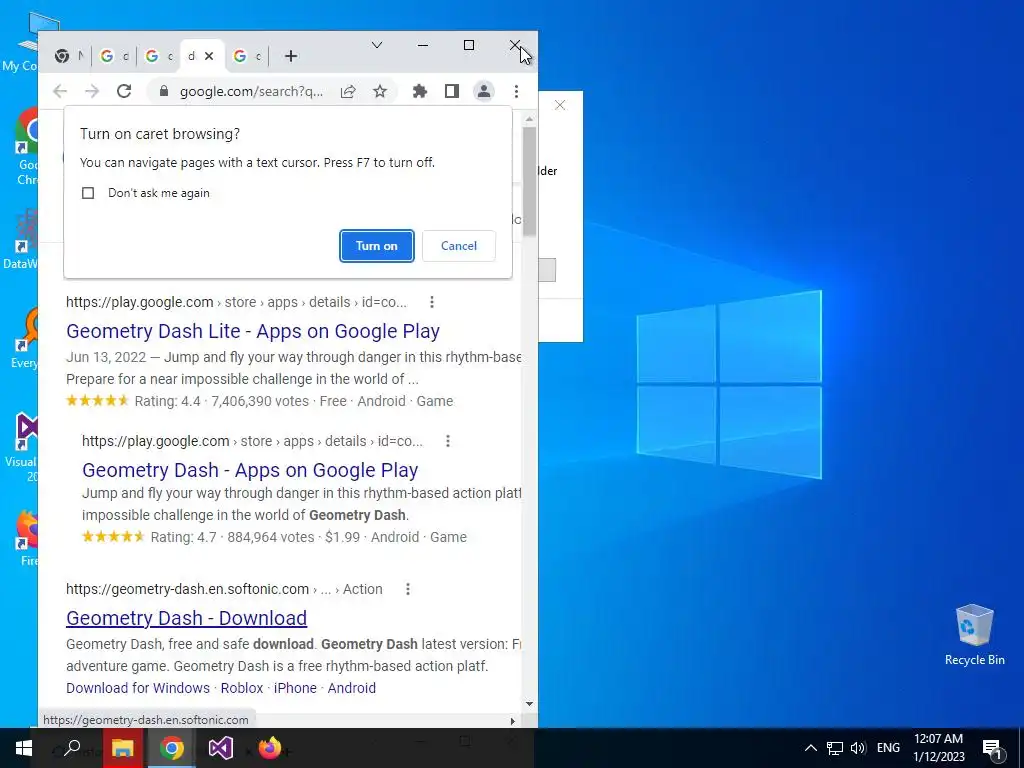1024x768 pixels.
Task: Tick the Don't ask me again checkbox
Action: [x=88, y=193]
